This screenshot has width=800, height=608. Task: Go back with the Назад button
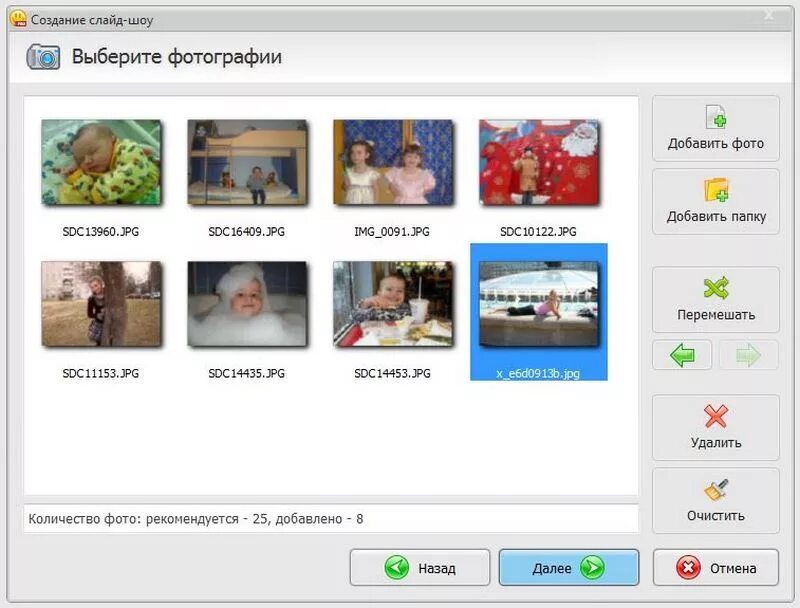[x=420, y=567]
